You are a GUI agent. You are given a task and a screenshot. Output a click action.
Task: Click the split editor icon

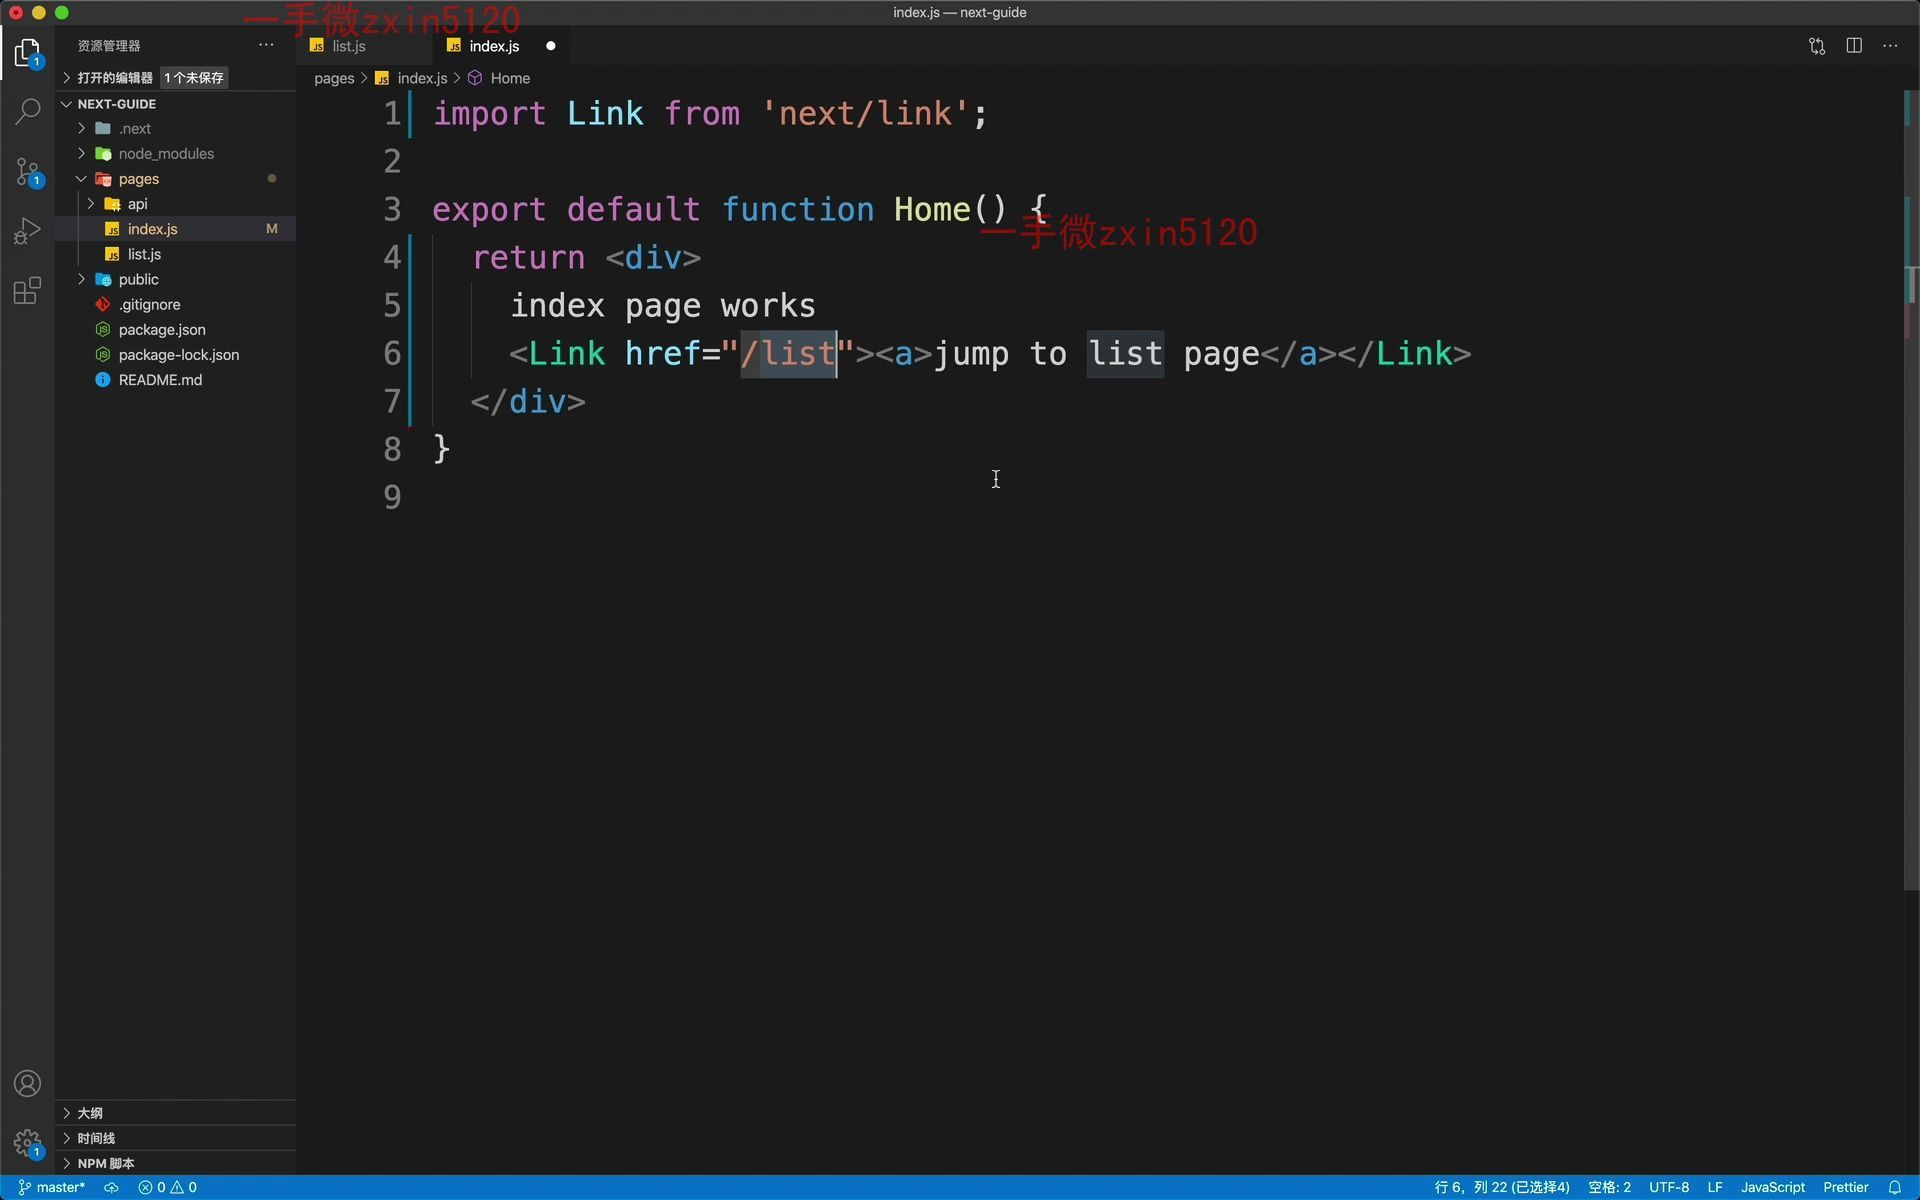click(1853, 46)
